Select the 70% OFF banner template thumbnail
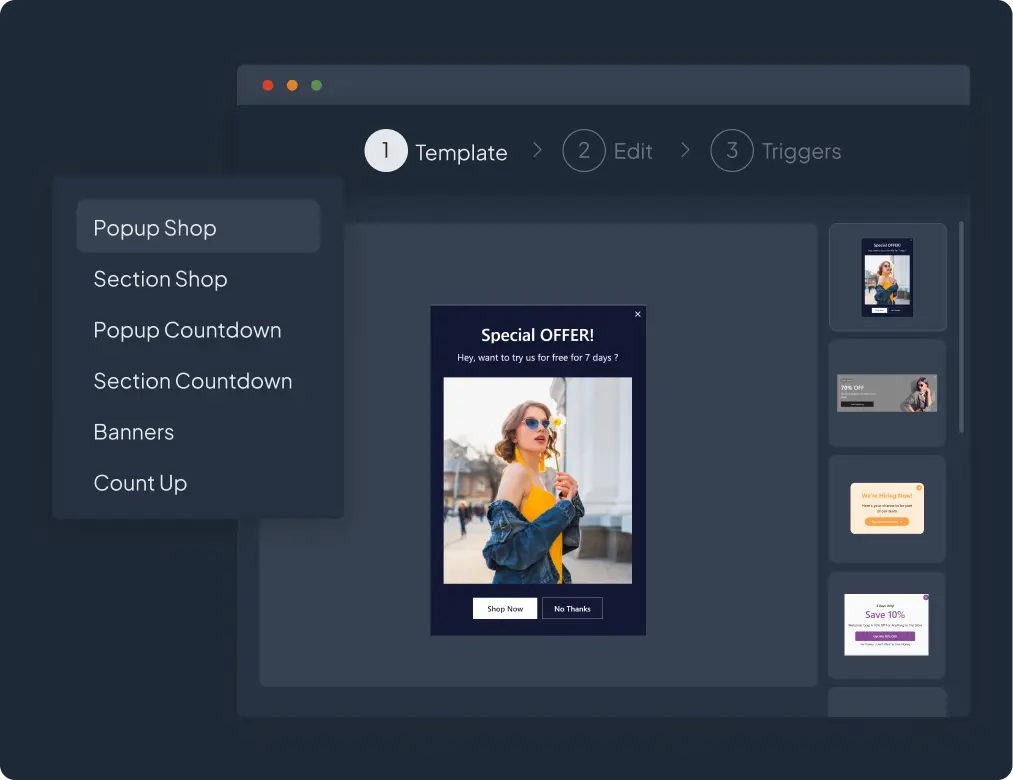 click(887, 393)
